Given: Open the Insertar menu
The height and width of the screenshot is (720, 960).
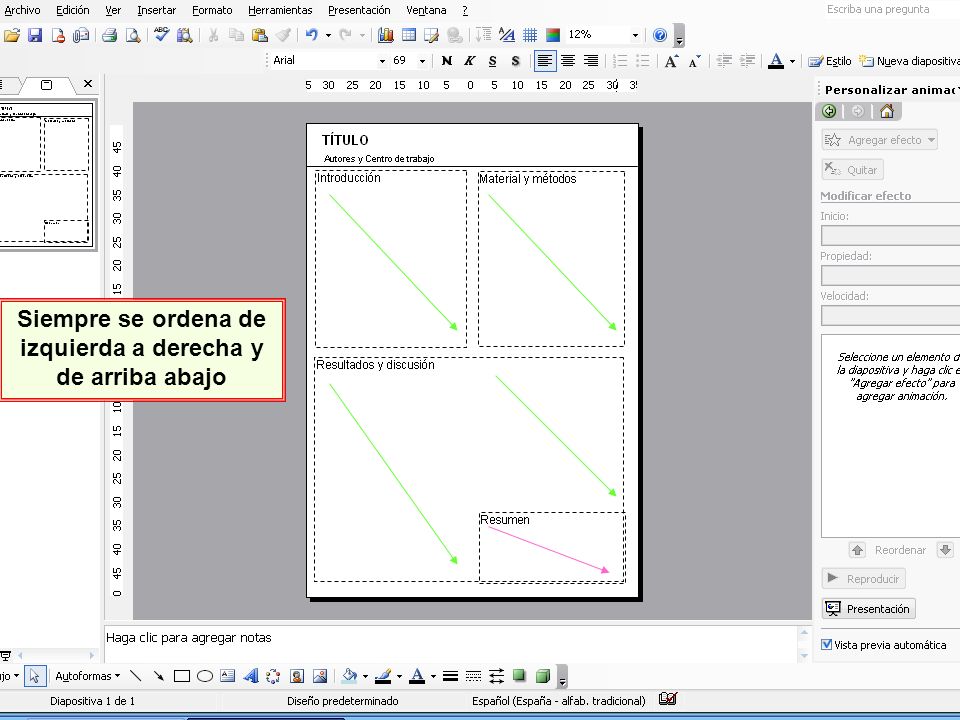Looking at the screenshot, I should click(x=156, y=10).
